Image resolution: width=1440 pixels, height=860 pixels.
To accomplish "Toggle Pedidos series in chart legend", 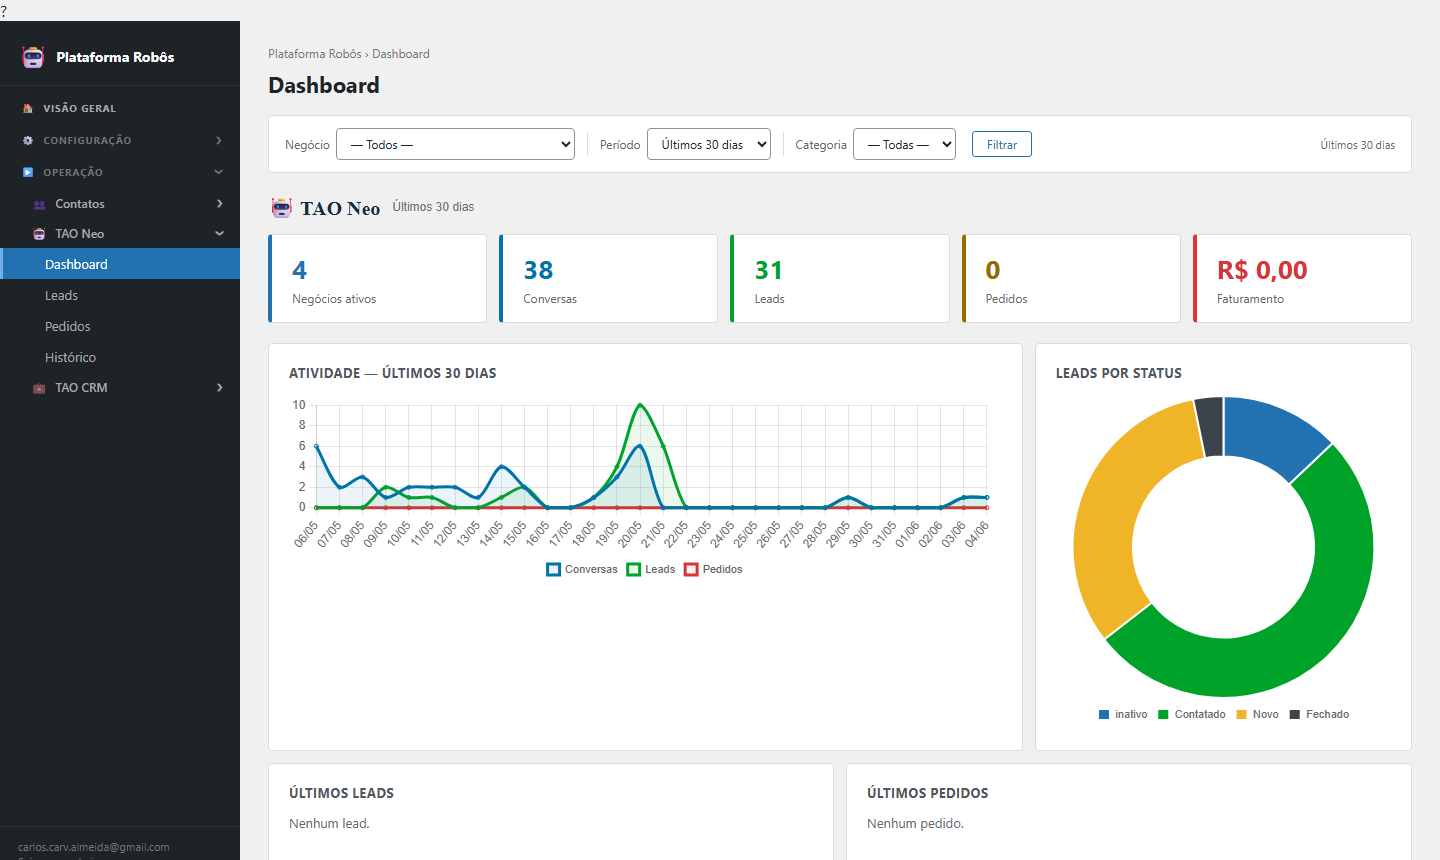I will [713, 569].
